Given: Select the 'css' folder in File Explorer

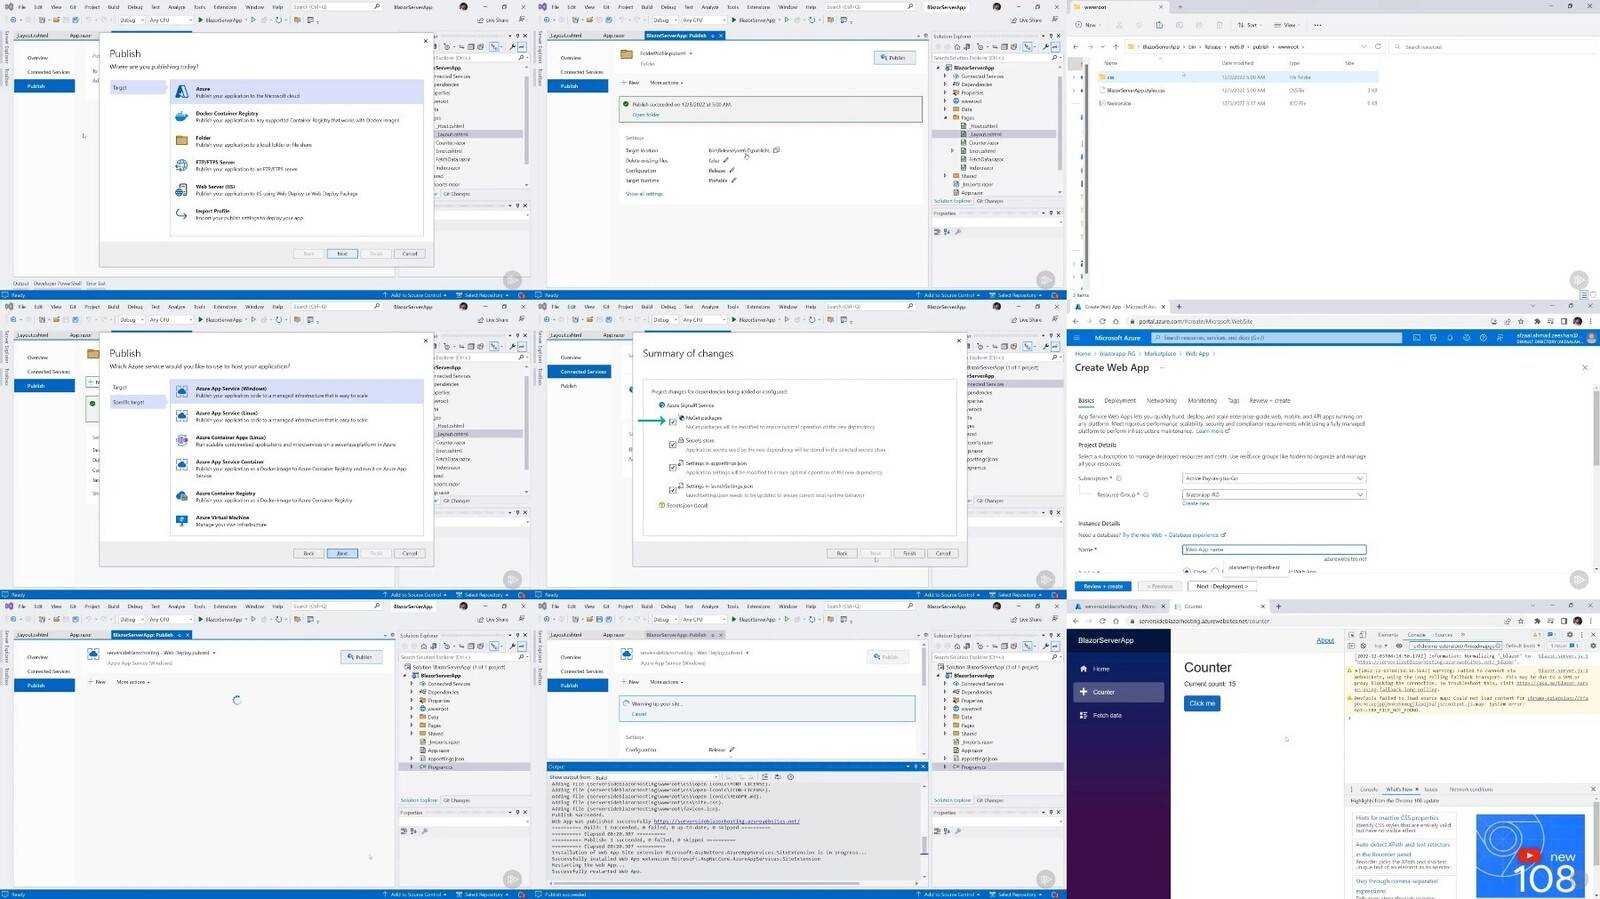Looking at the screenshot, I should coord(1238,77).
